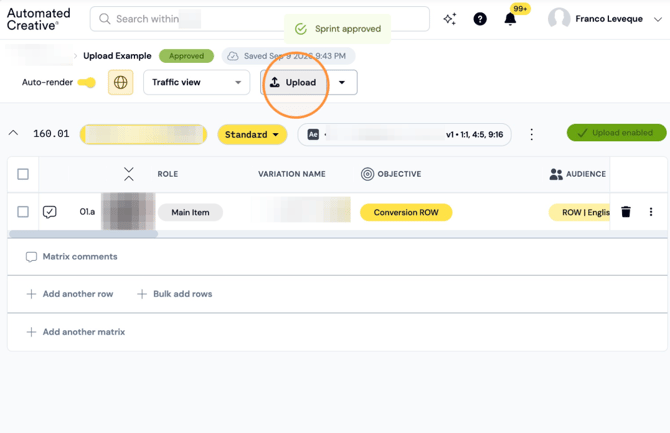Screen dimensions: 670x433
Task: Click the globe language button
Action: [x=120, y=82]
